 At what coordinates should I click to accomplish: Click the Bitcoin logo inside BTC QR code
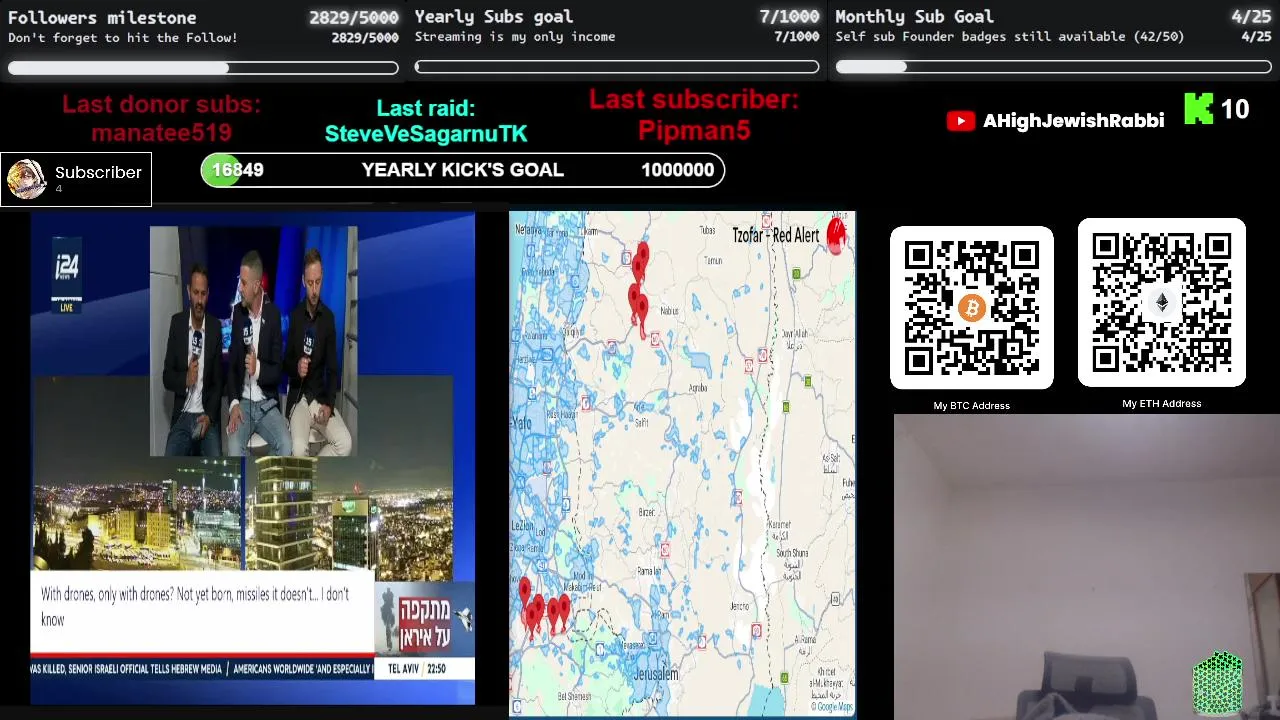click(971, 308)
